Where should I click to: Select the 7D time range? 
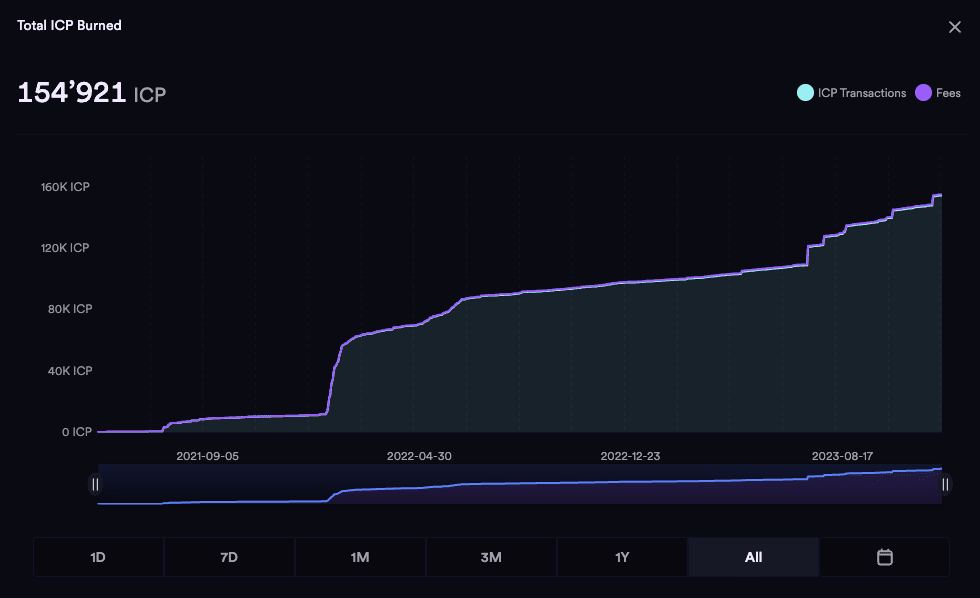(229, 557)
